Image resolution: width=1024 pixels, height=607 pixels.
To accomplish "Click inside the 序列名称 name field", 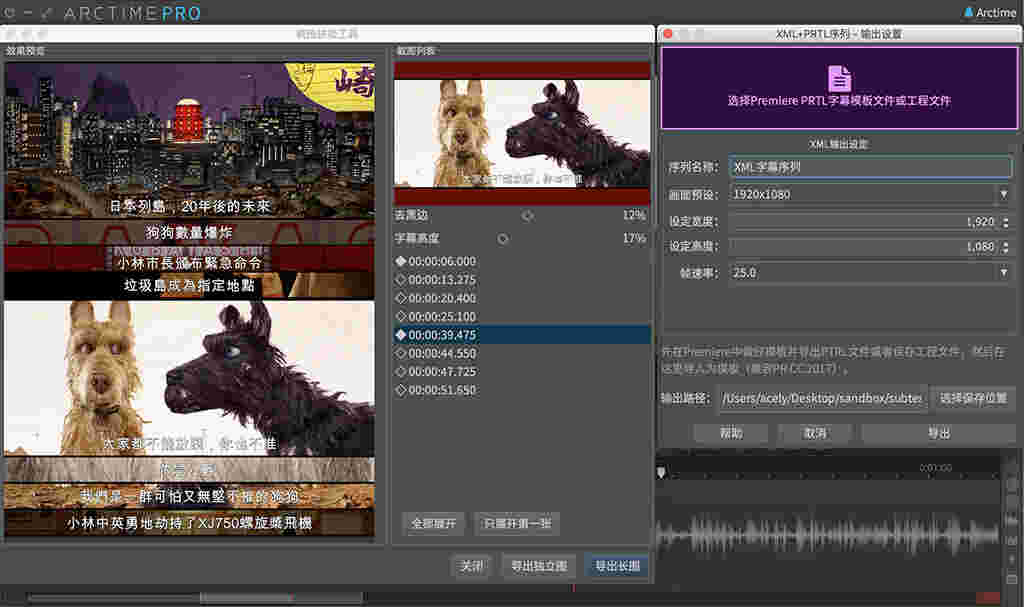I will (x=869, y=166).
